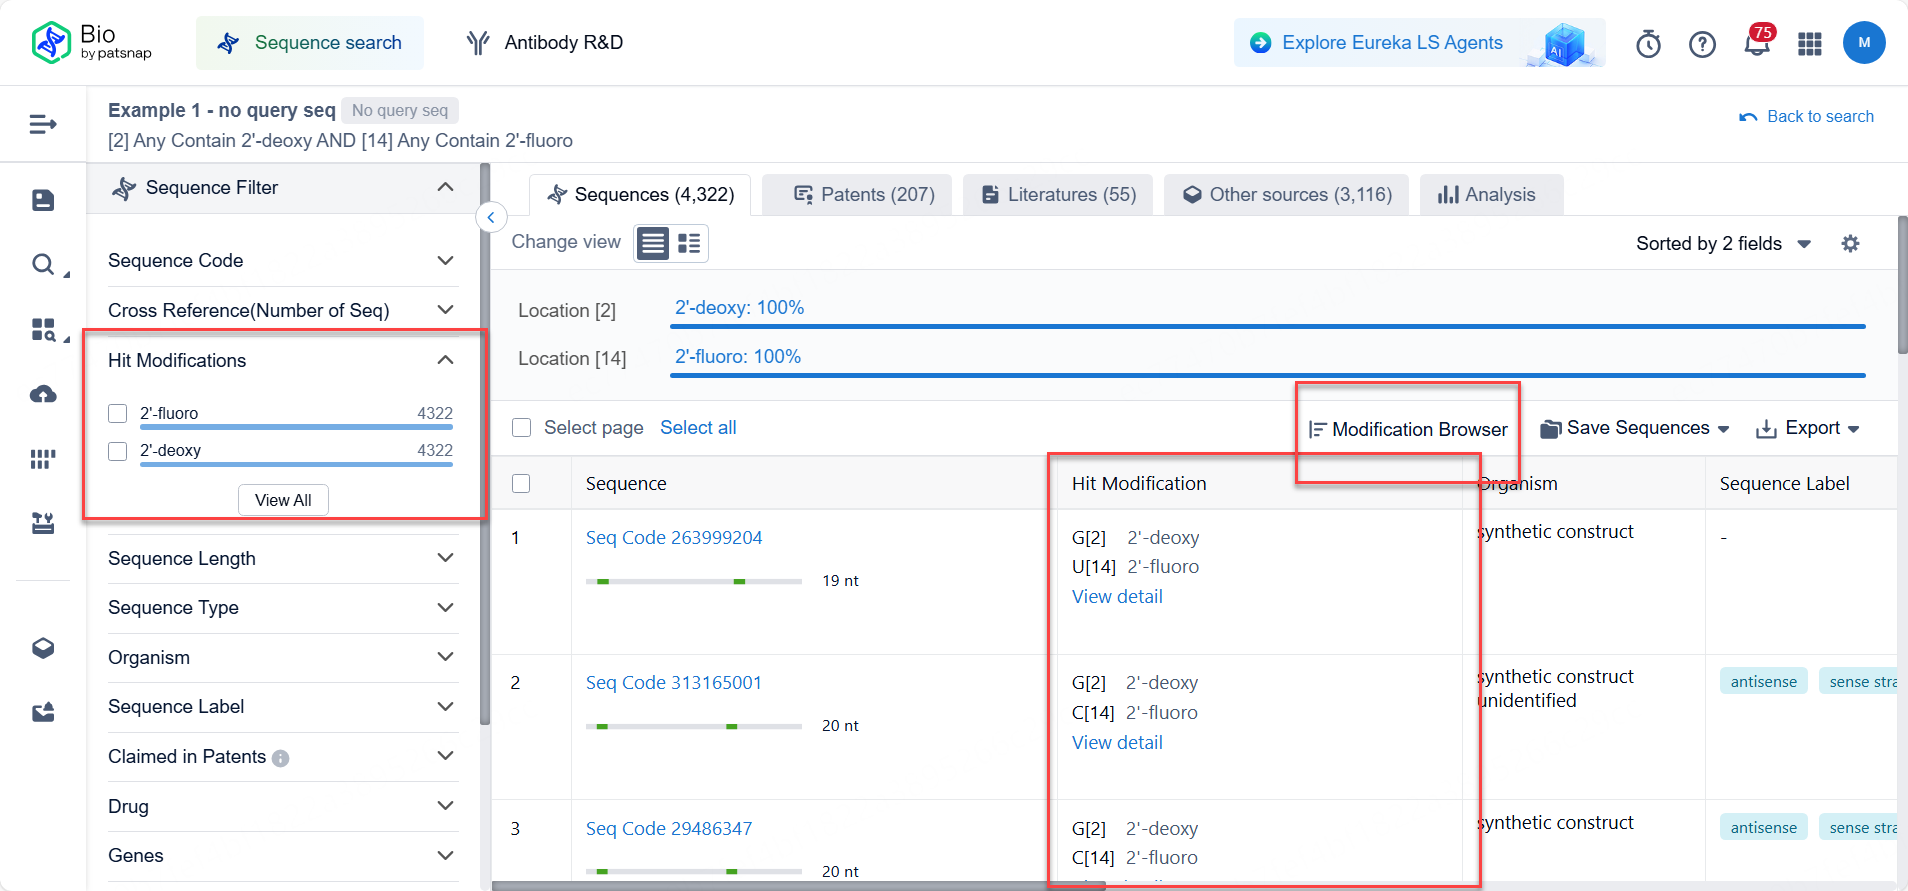Switch to the detailed list view icon
The image size is (1908, 891).
click(689, 243)
